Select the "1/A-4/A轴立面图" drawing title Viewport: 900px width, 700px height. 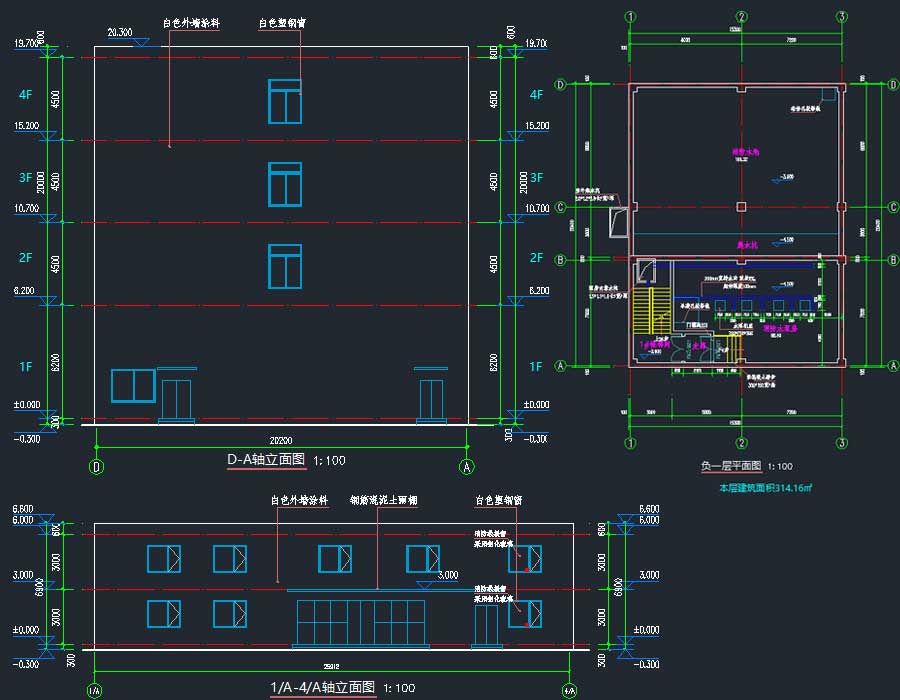[x=323, y=687]
